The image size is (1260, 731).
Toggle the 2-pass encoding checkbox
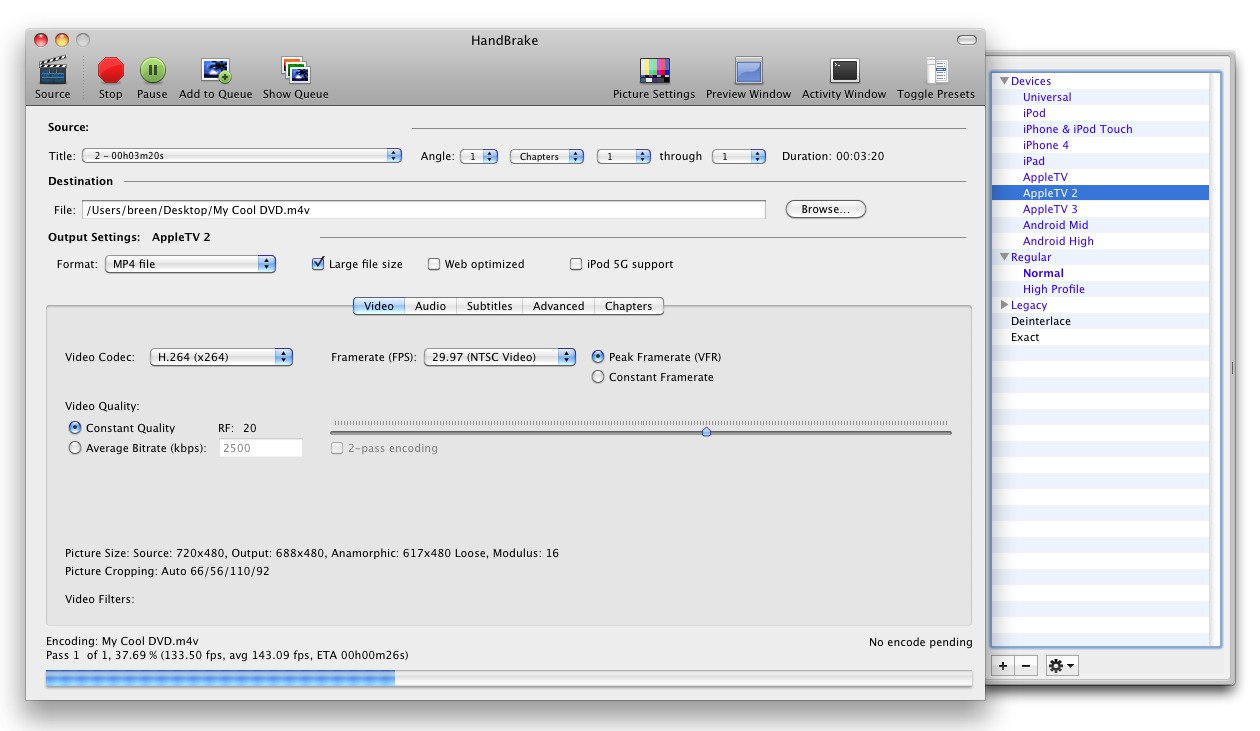[338, 448]
